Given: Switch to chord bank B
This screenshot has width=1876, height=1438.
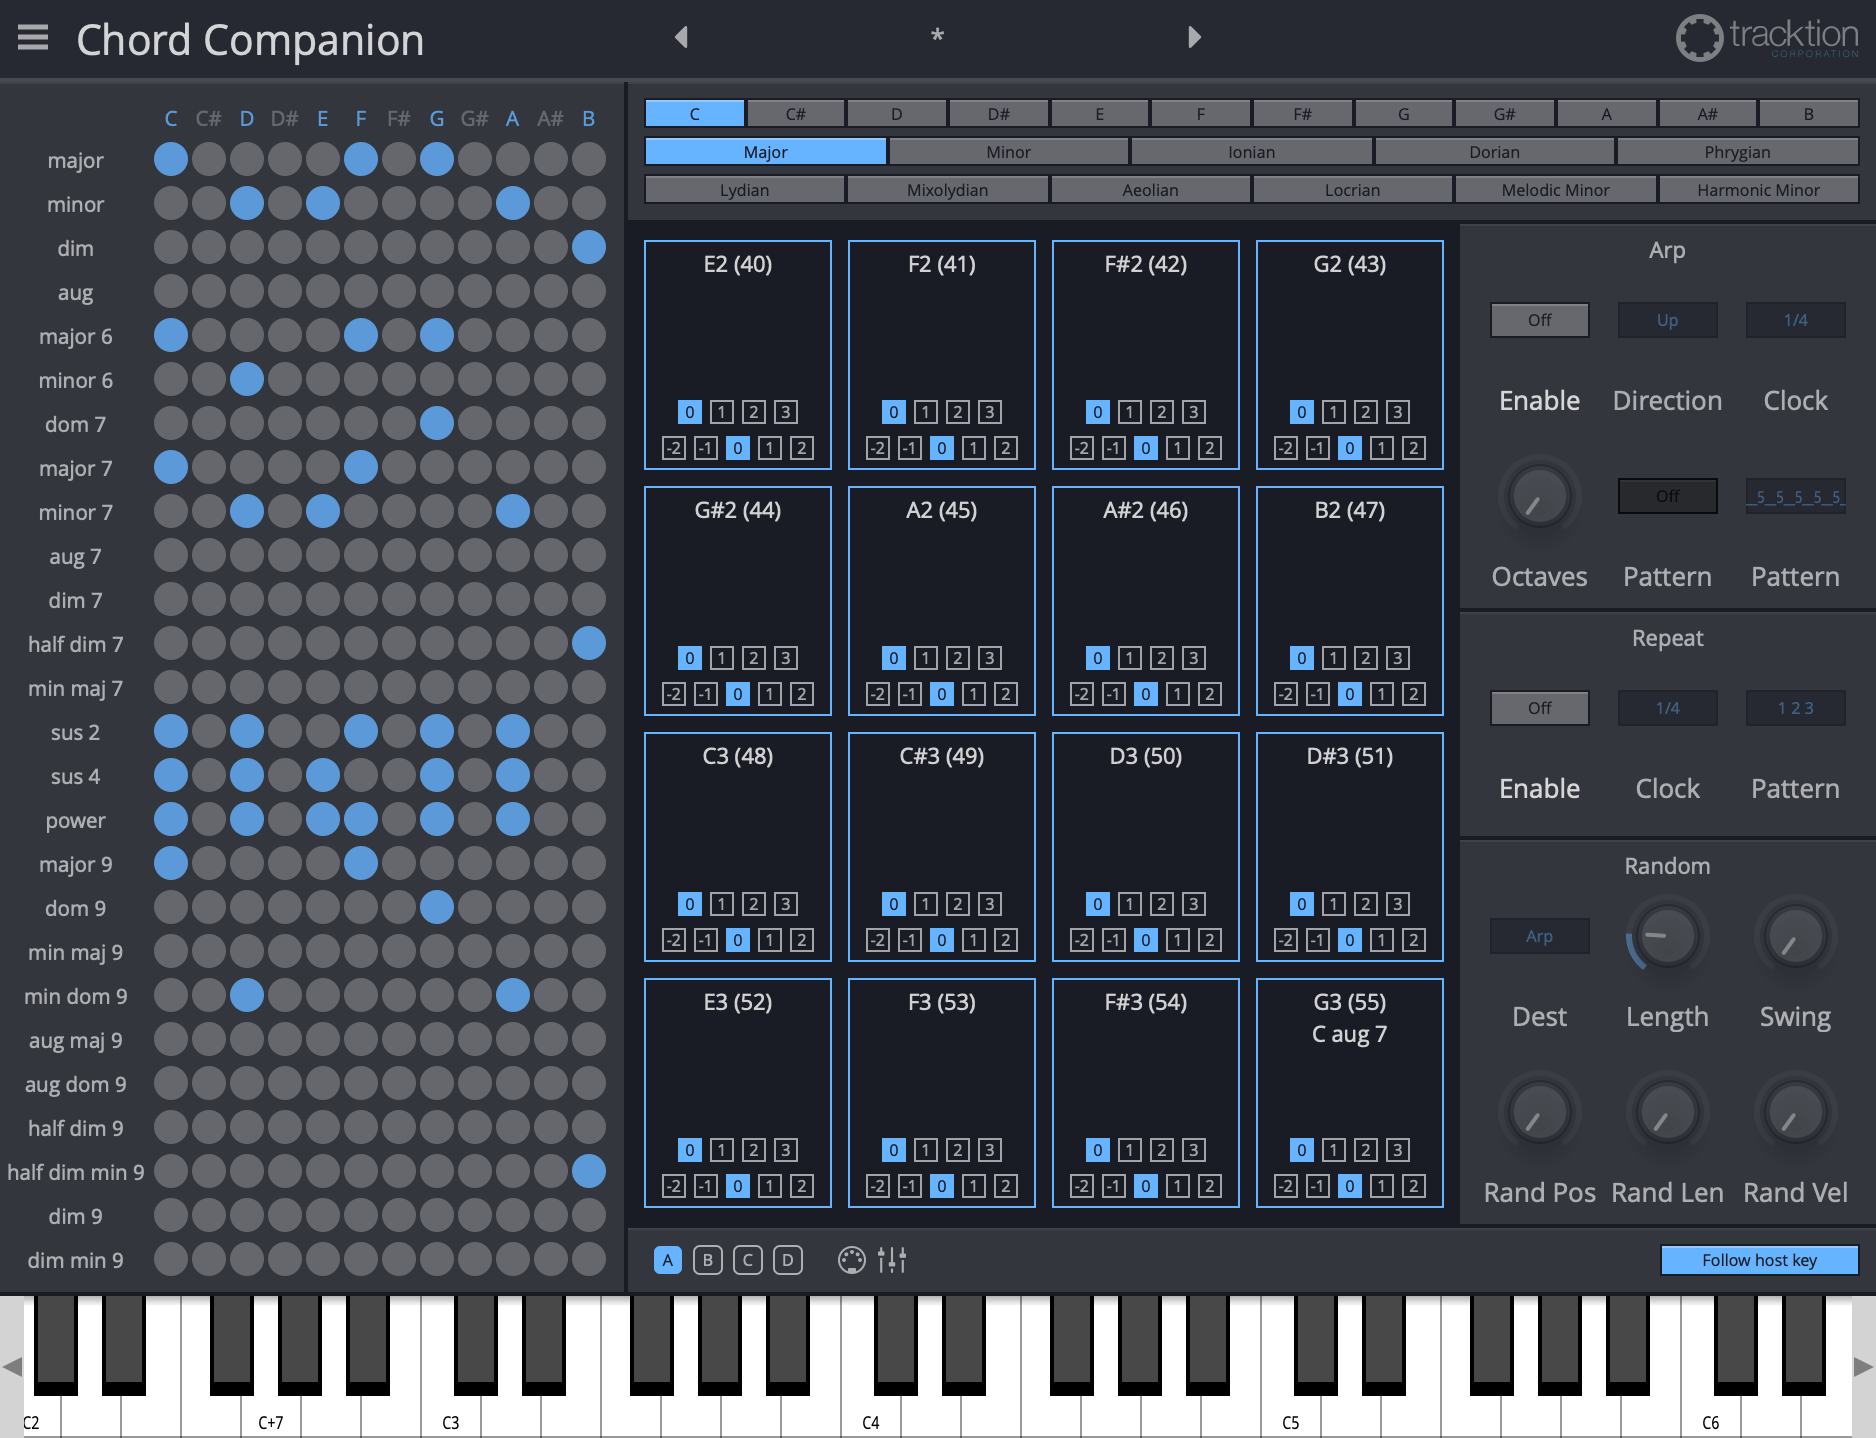Looking at the screenshot, I should coord(707,1260).
